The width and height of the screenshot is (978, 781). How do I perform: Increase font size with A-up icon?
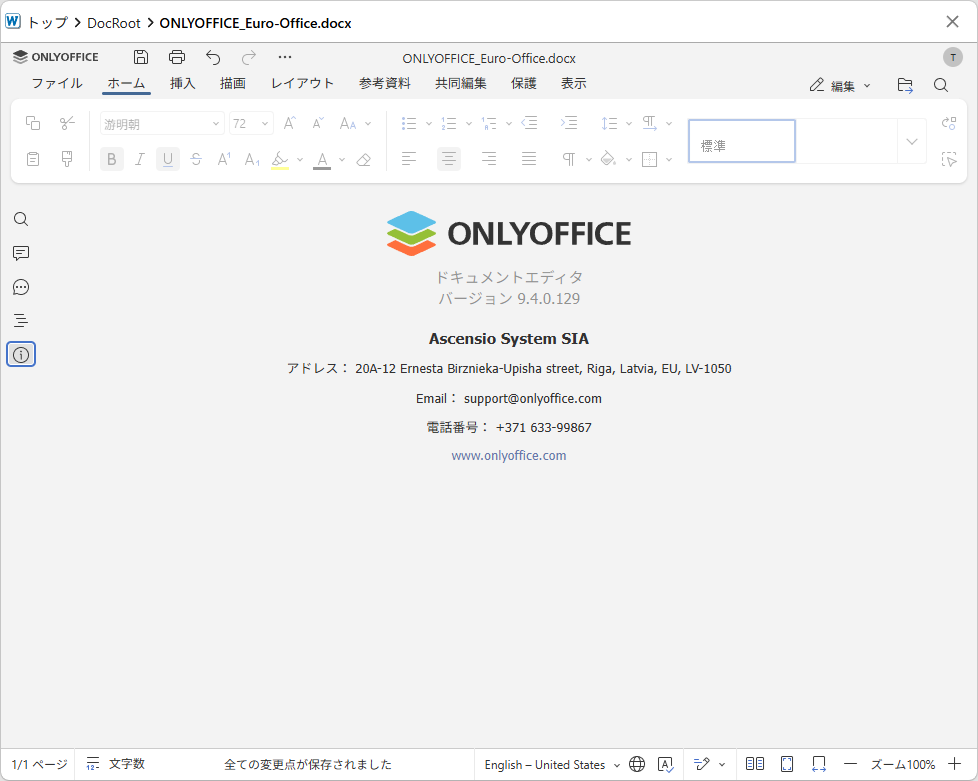click(289, 123)
